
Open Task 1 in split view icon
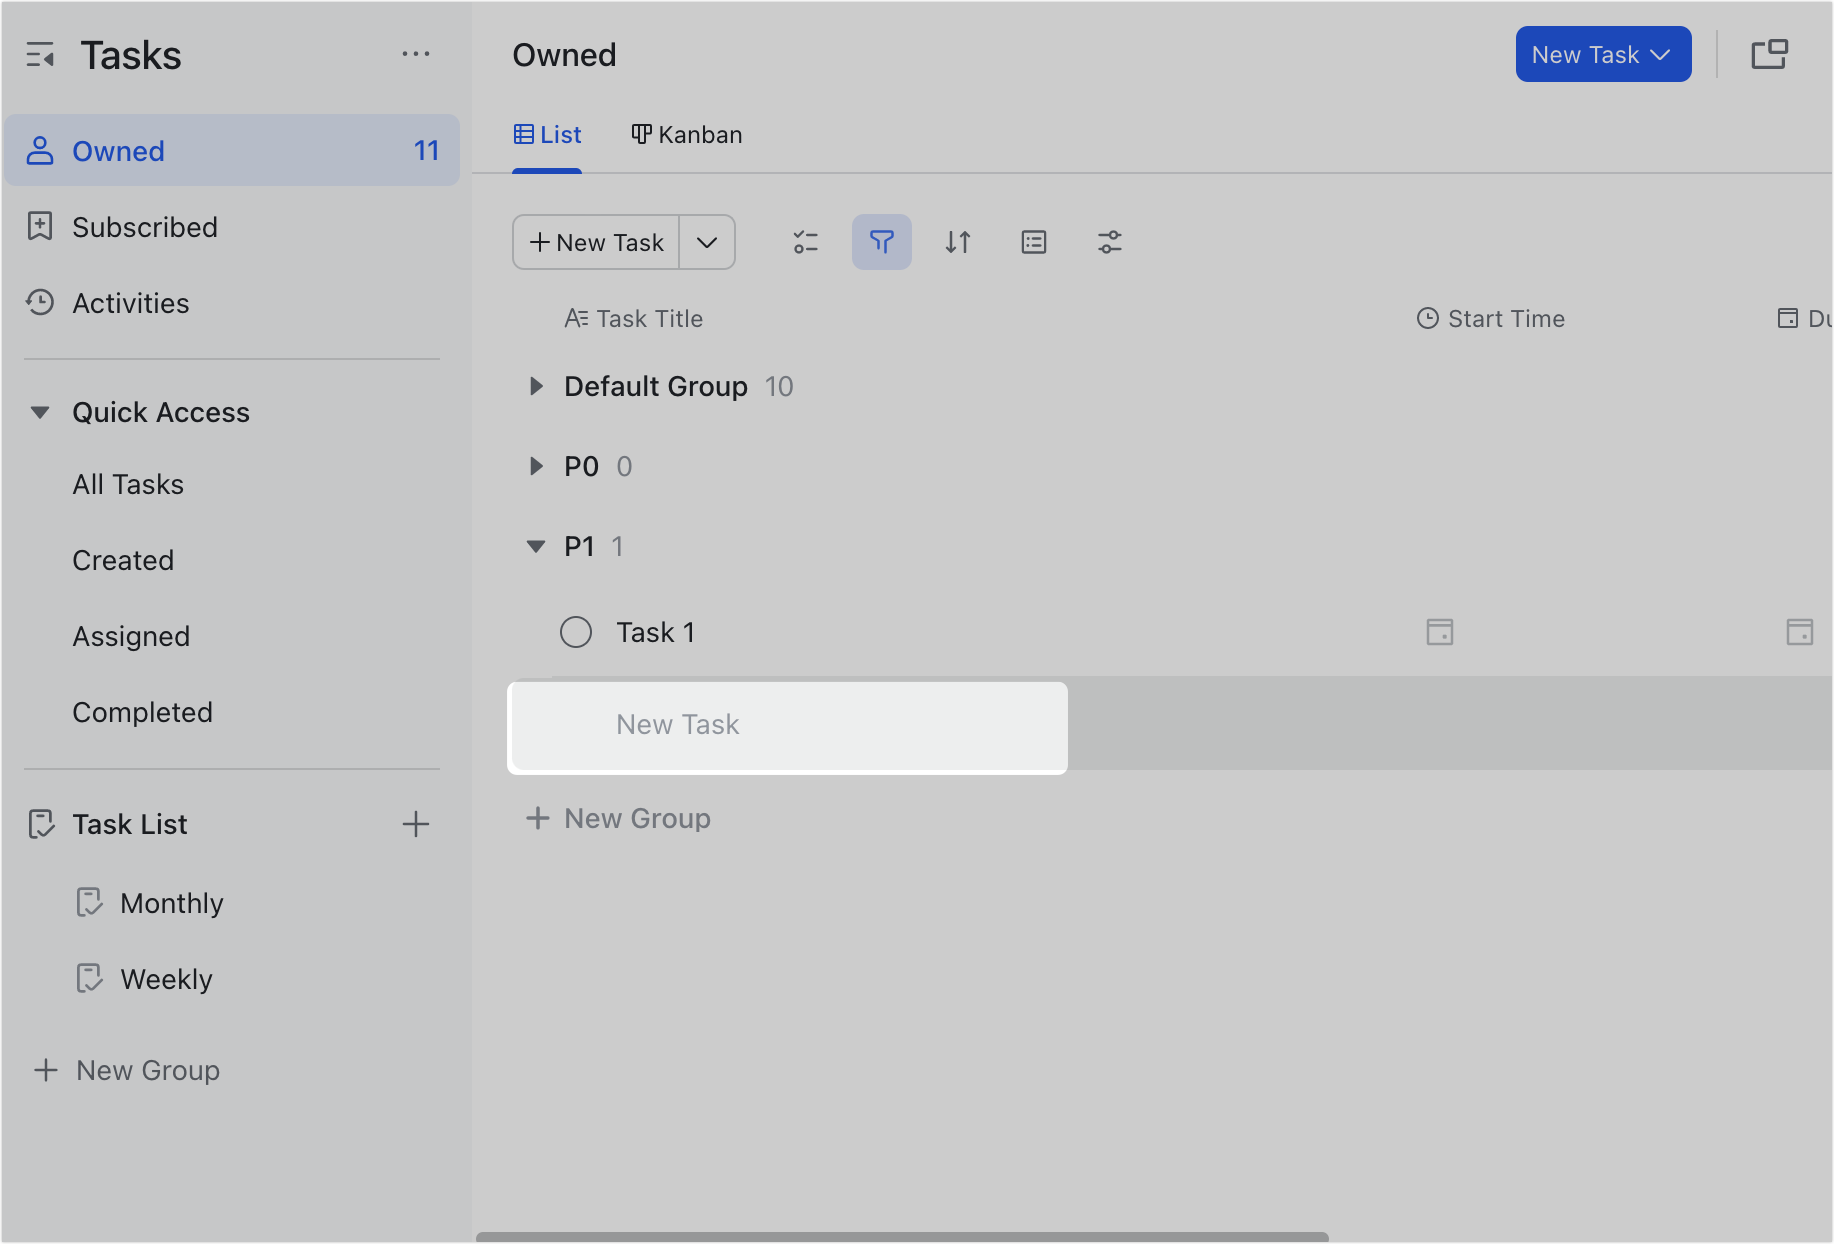(x=1771, y=54)
